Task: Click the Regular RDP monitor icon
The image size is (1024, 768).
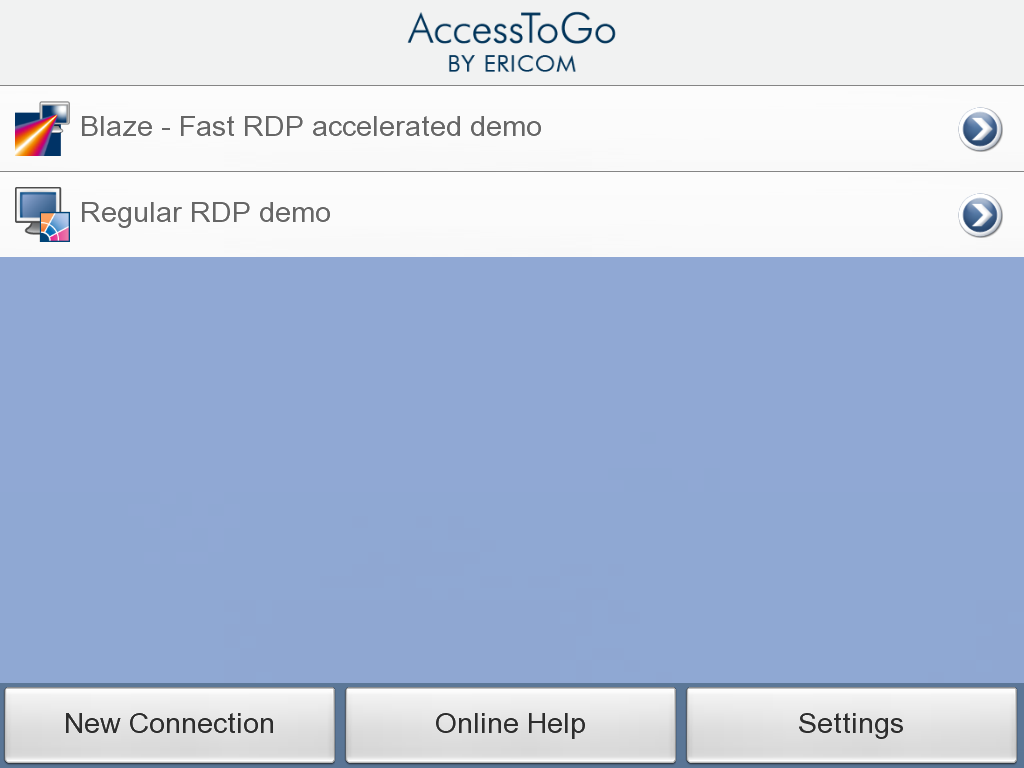Action: [42, 214]
